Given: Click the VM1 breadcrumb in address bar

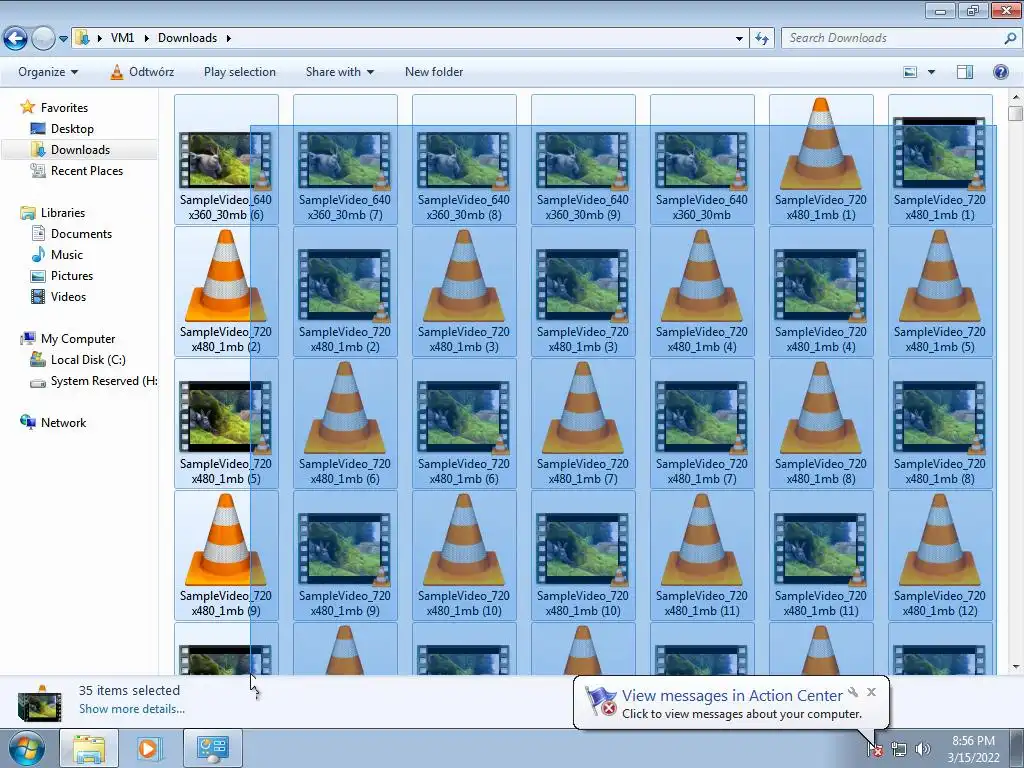Looking at the screenshot, I should point(122,38).
